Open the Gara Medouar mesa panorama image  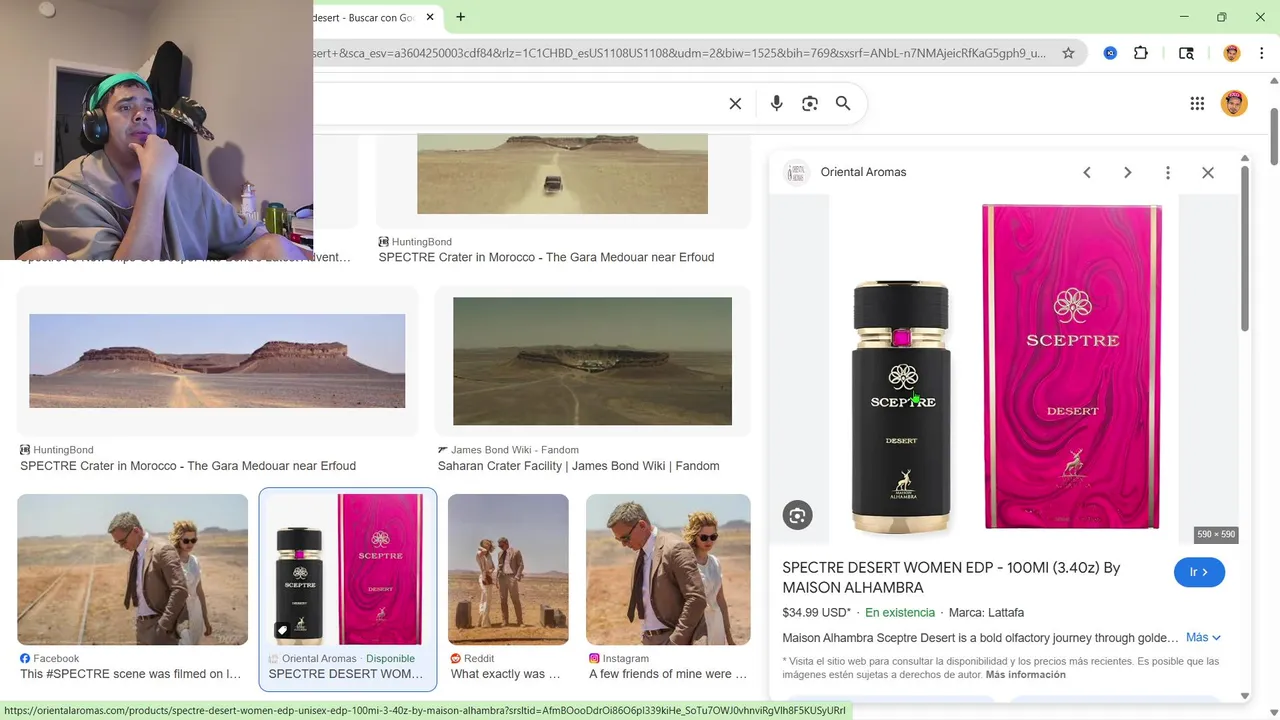(217, 361)
